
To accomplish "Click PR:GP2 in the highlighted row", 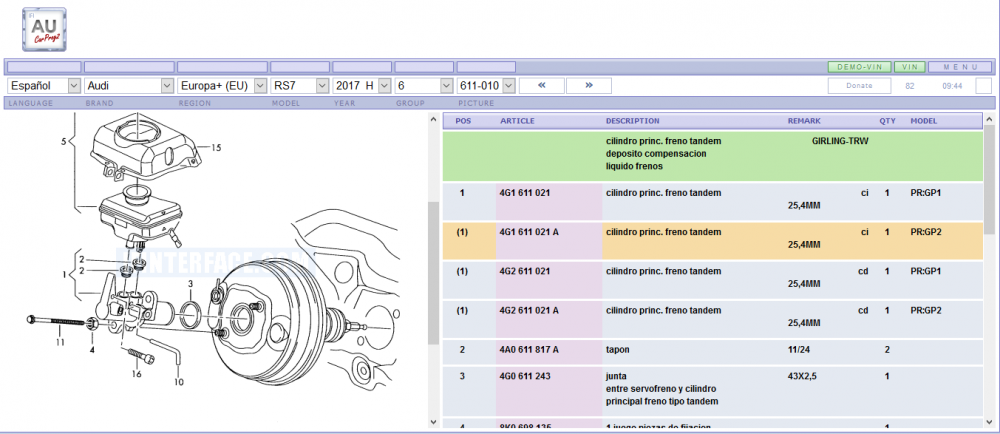I will tap(926, 233).
